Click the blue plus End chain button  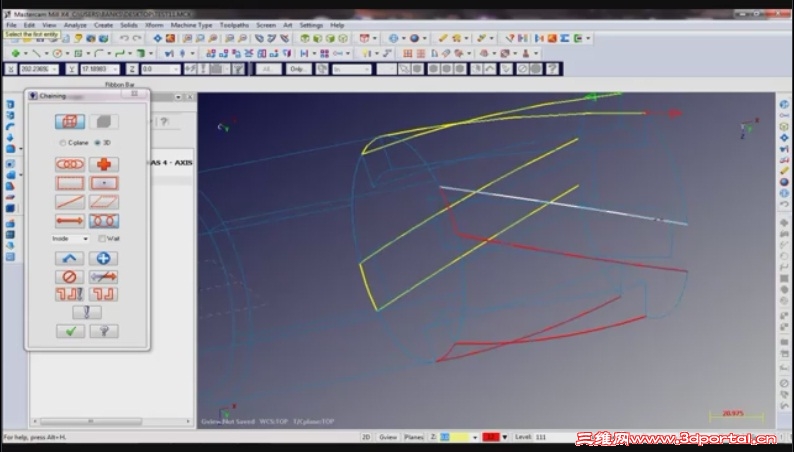pos(104,259)
